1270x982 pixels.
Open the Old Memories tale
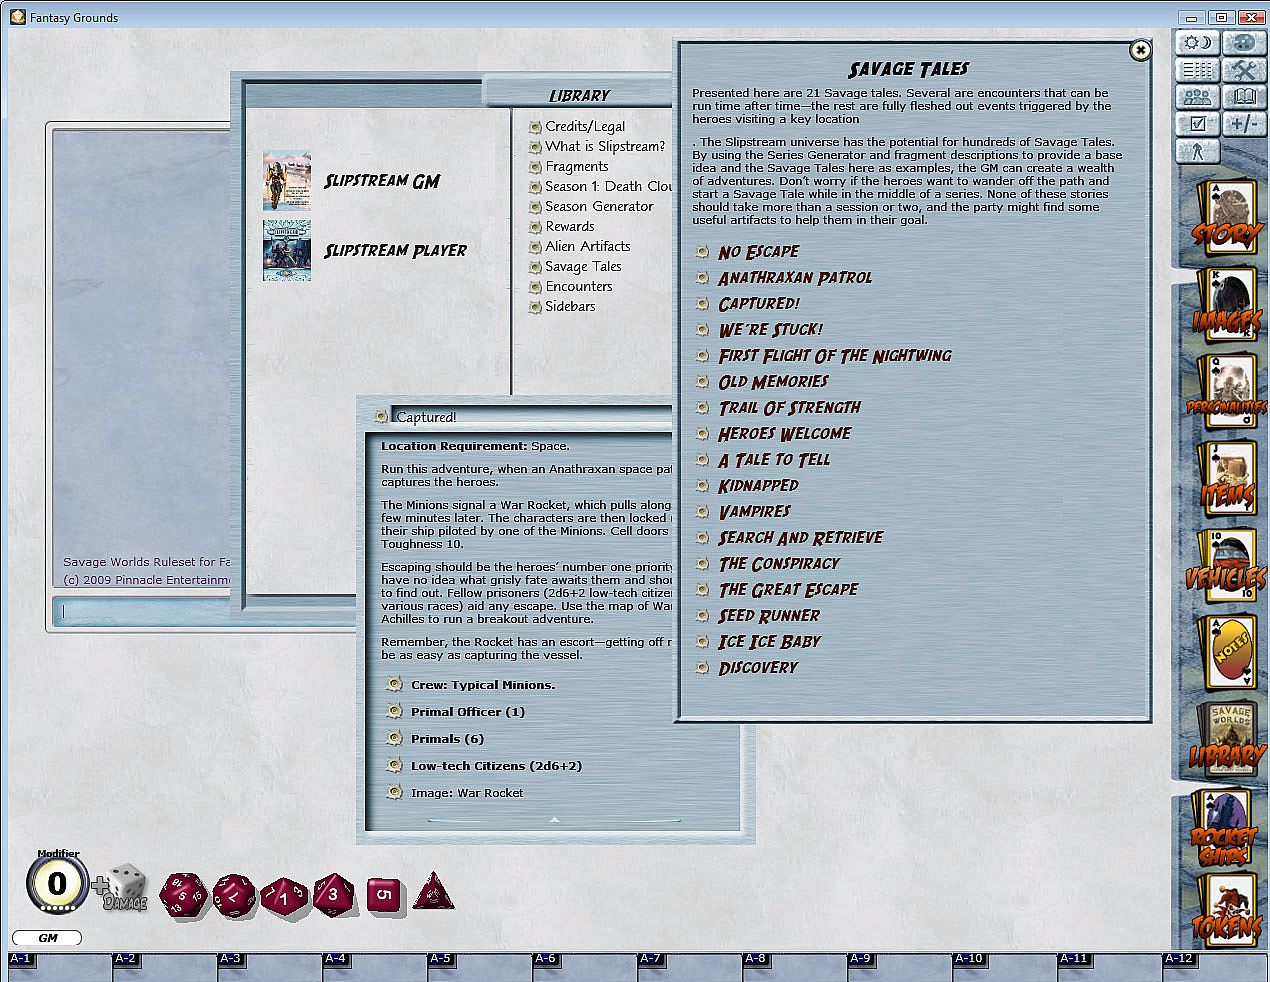pos(773,381)
